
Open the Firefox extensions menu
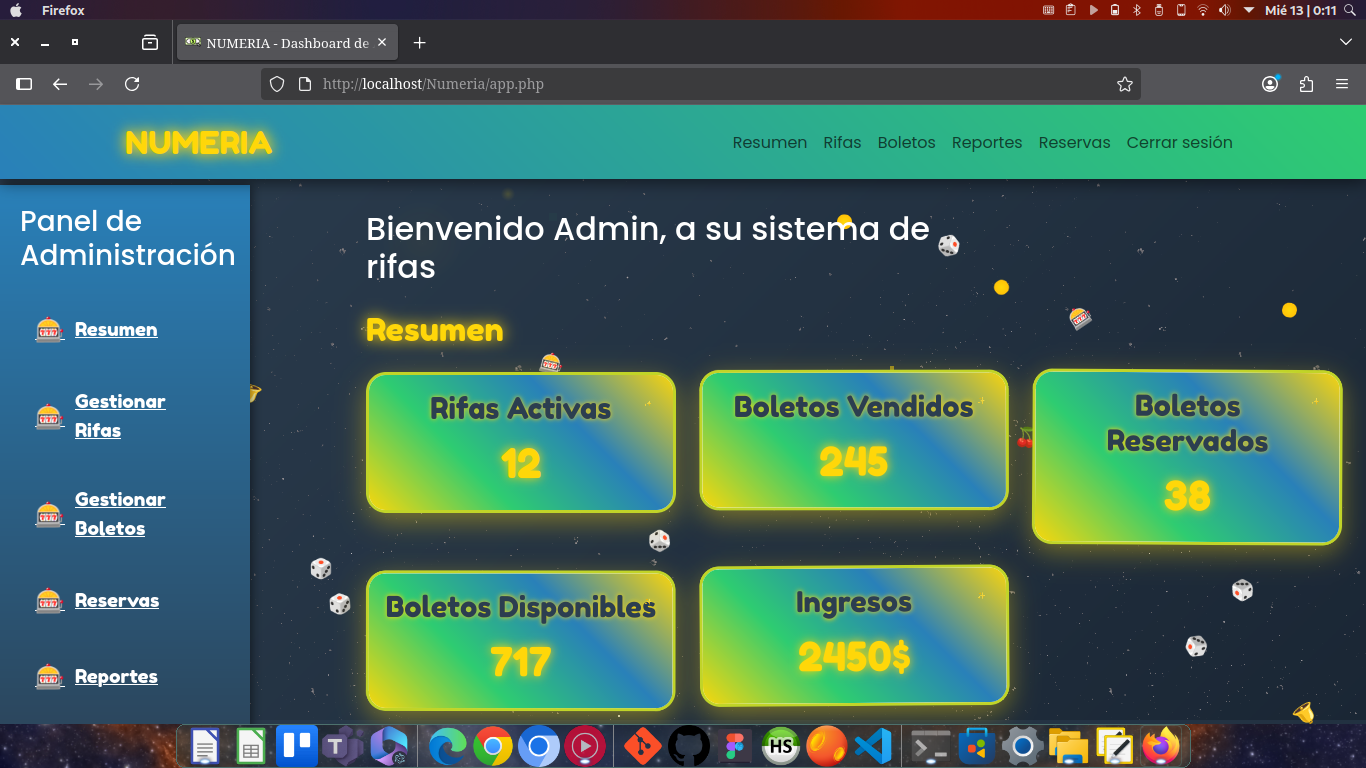coord(1306,84)
